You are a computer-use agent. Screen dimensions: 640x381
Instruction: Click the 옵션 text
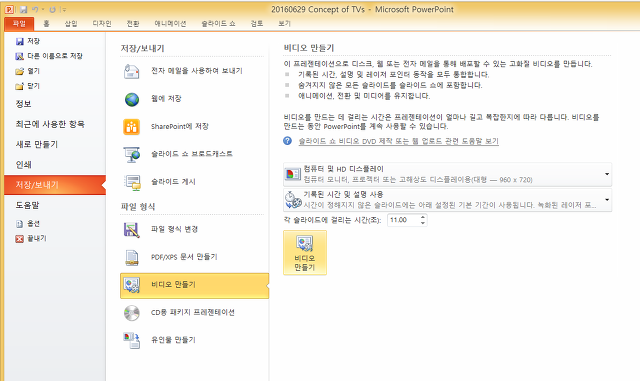[33, 224]
